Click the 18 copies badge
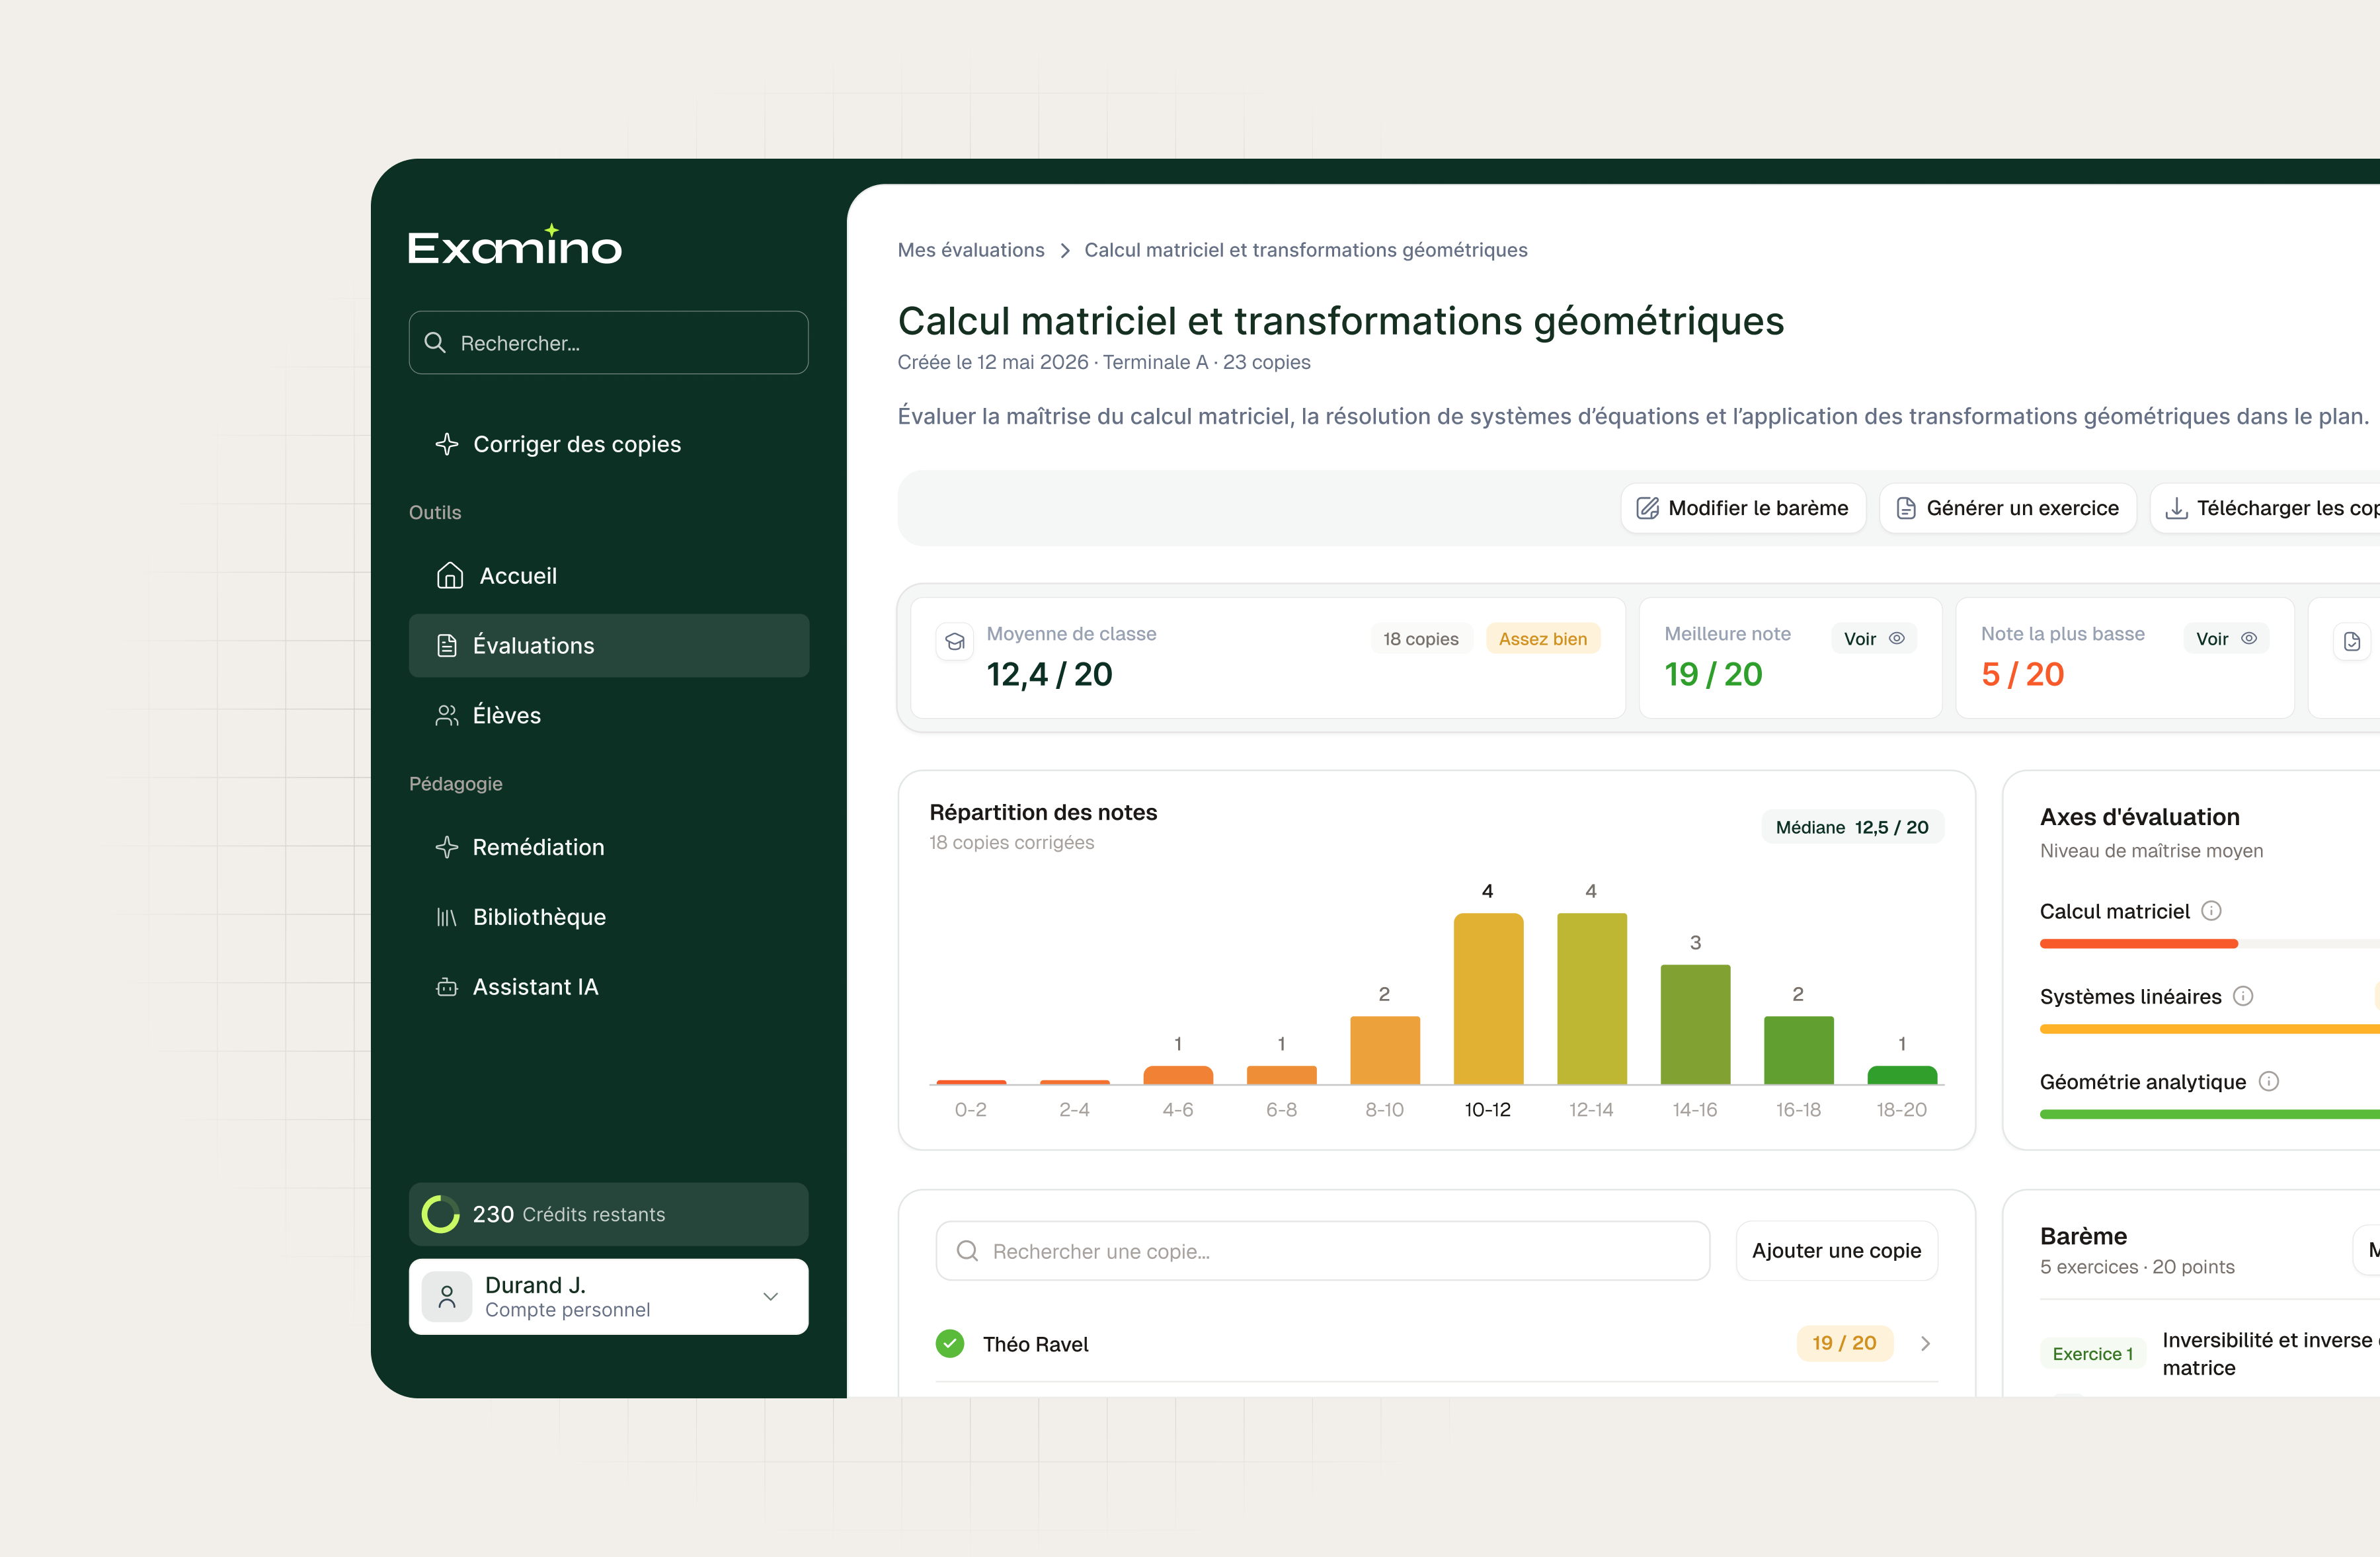 [1421, 639]
